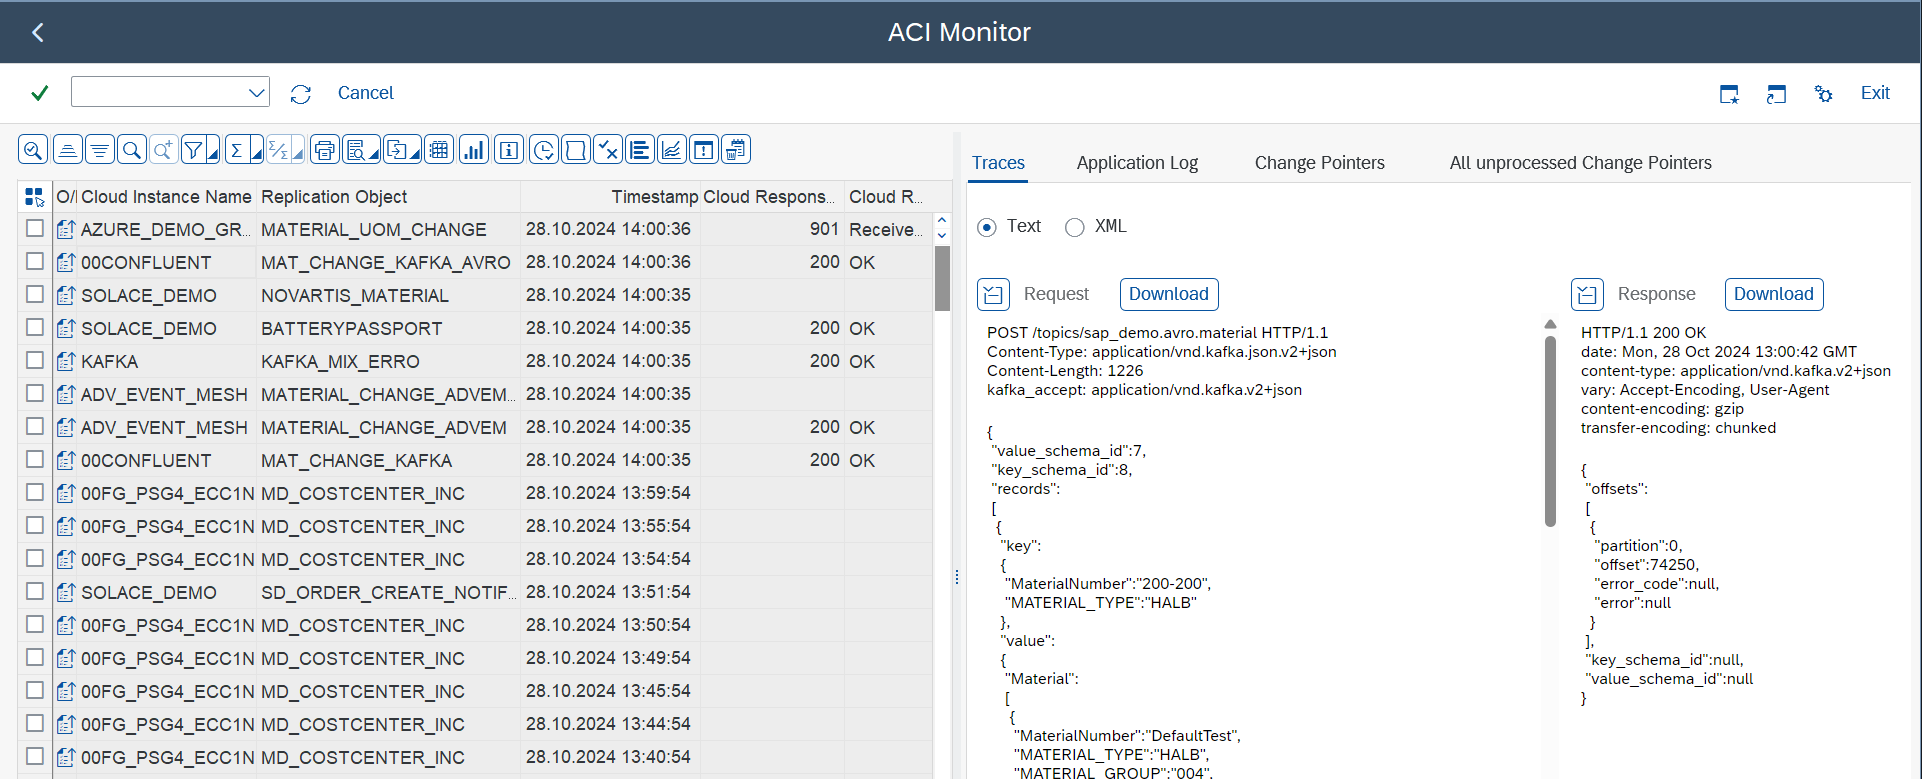Click the Response pane expand icon
Screen dimensions: 1922x779
1587,294
